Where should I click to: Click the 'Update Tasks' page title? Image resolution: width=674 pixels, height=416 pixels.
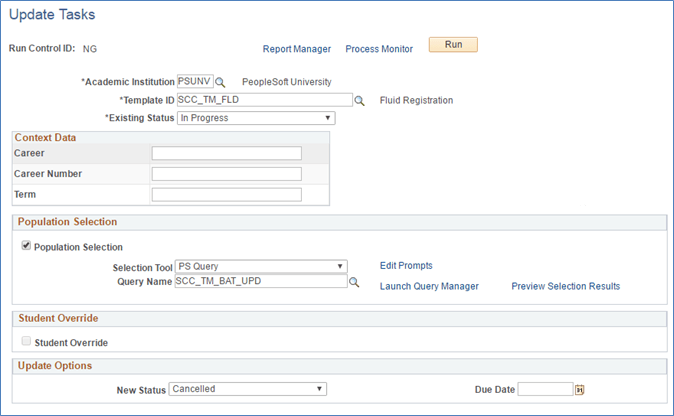52,15
